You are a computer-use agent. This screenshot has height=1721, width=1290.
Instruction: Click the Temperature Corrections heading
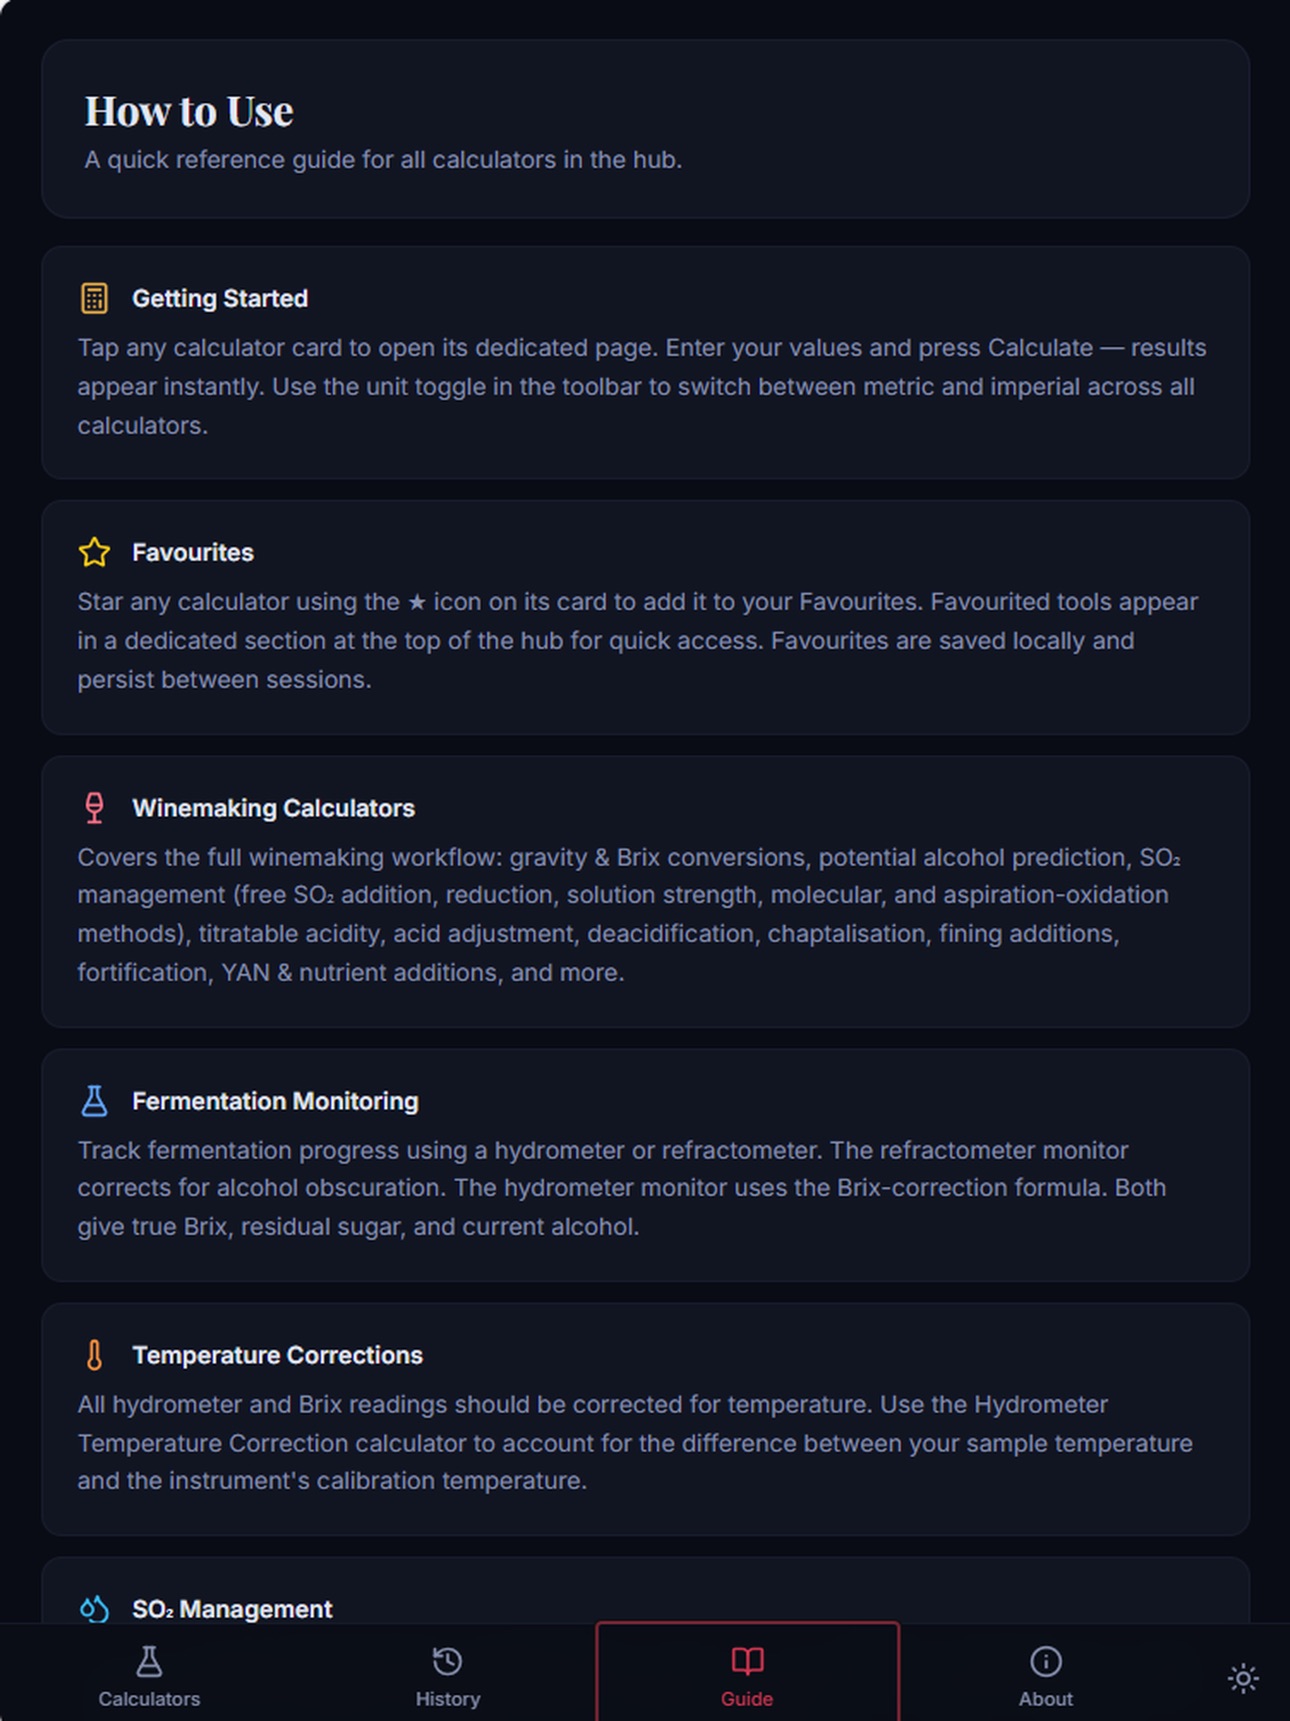click(x=278, y=1355)
